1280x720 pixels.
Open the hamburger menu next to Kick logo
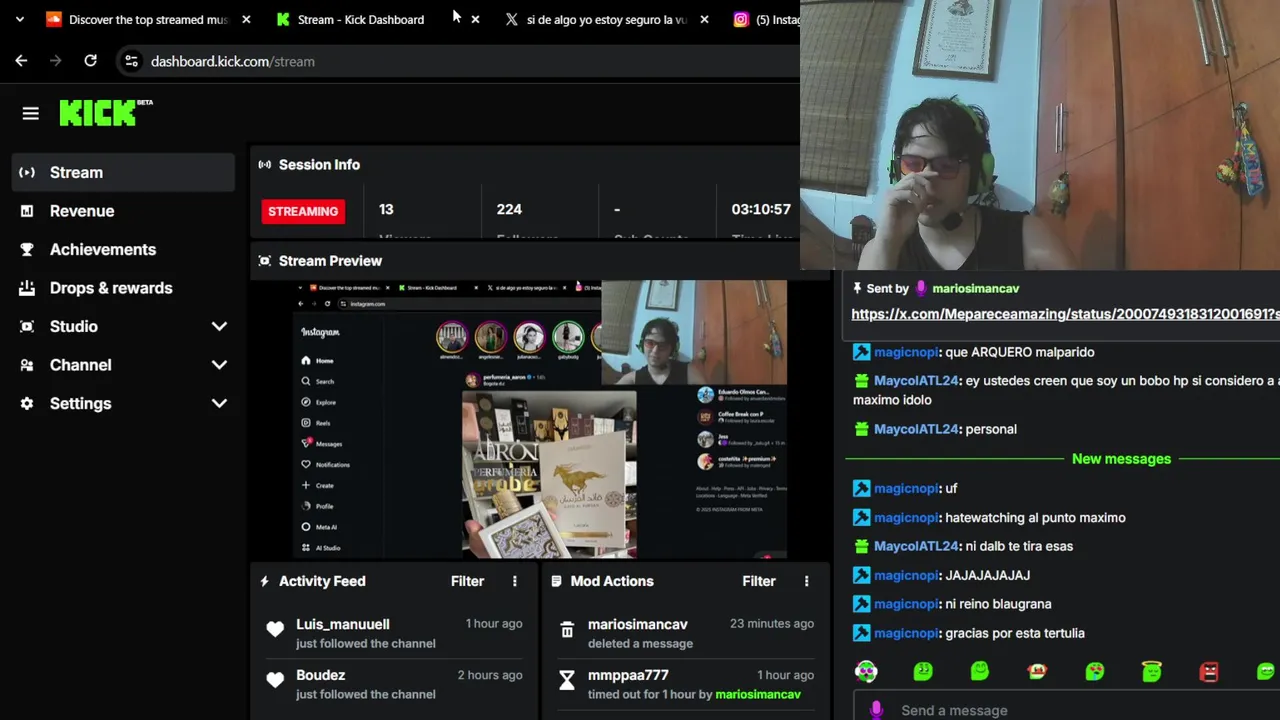[x=30, y=114]
